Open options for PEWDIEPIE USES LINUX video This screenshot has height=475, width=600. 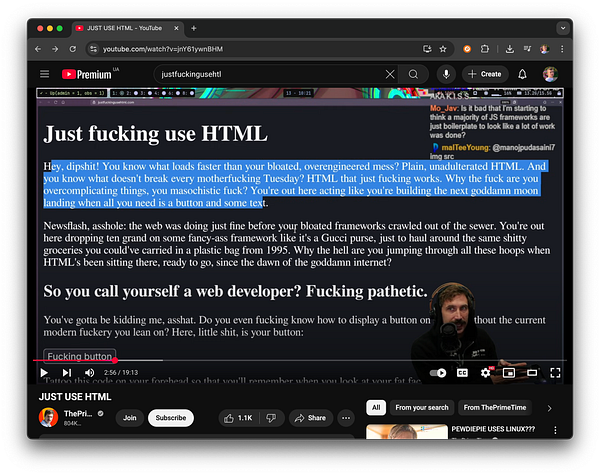[555, 430]
